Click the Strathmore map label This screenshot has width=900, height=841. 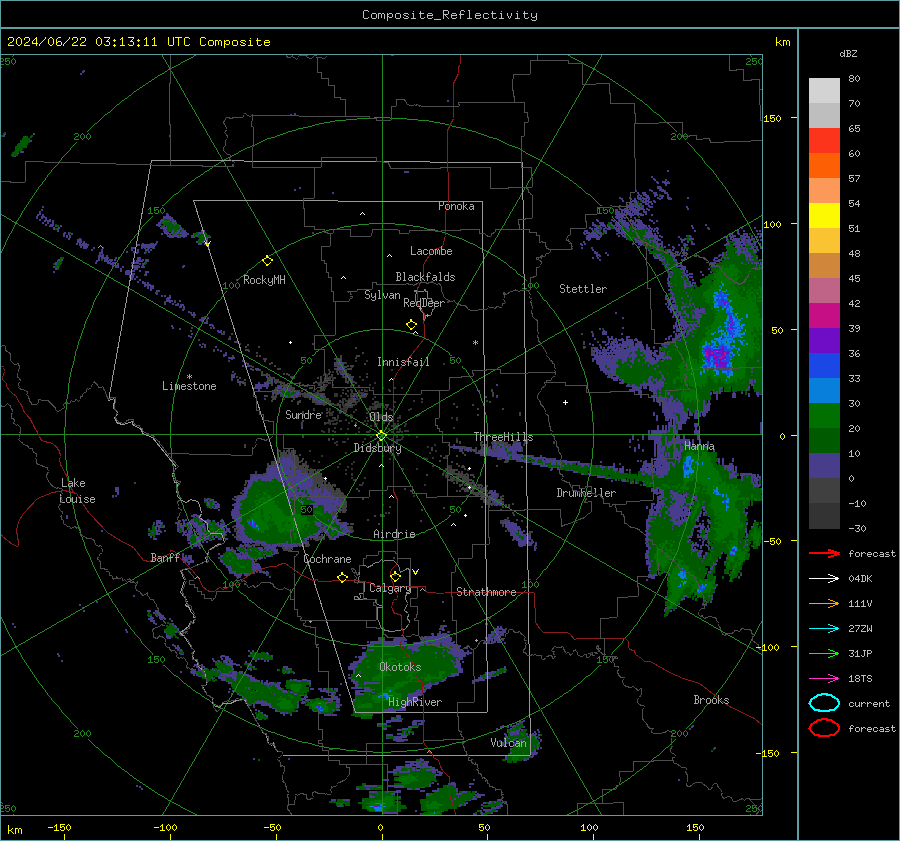486,592
